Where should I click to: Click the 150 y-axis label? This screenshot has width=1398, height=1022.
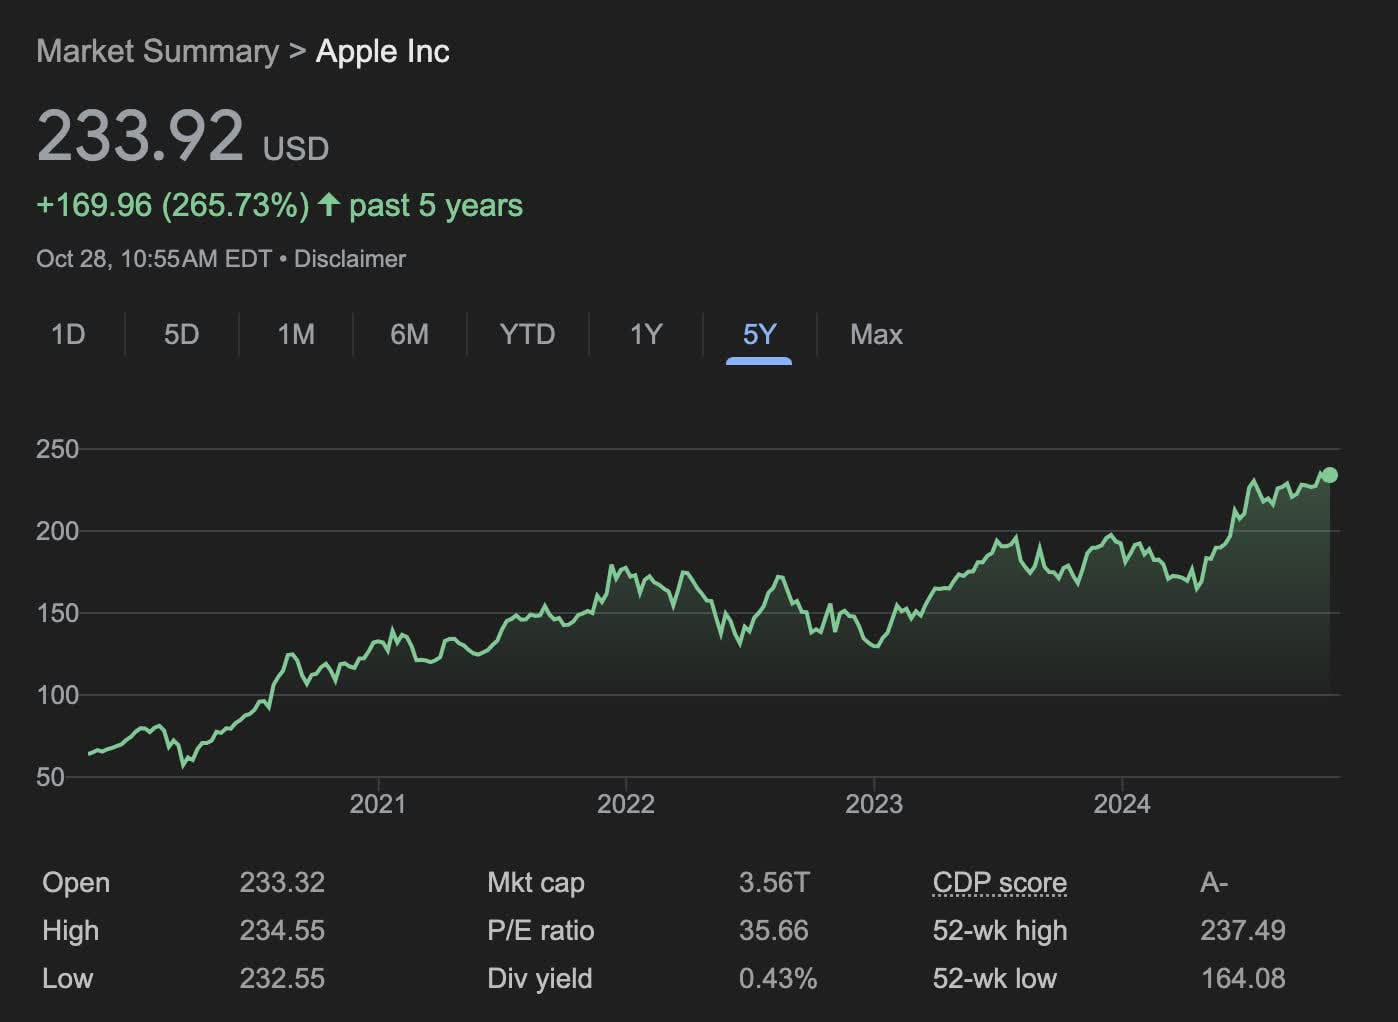pos(57,614)
